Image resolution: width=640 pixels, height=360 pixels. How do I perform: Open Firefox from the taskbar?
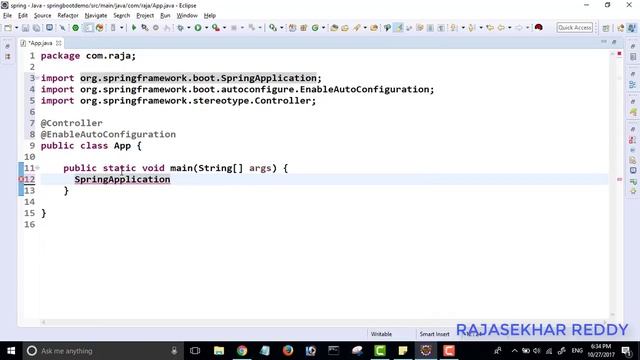[288, 351]
